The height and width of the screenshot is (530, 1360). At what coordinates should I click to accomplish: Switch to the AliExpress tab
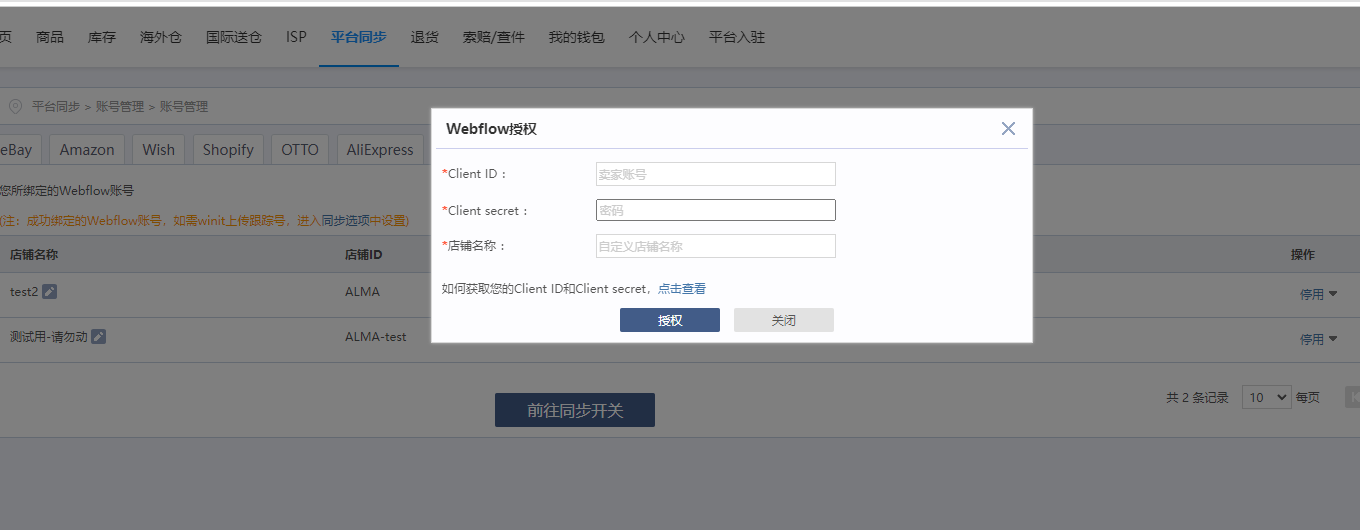pyautogui.click(x=380, y=149)
